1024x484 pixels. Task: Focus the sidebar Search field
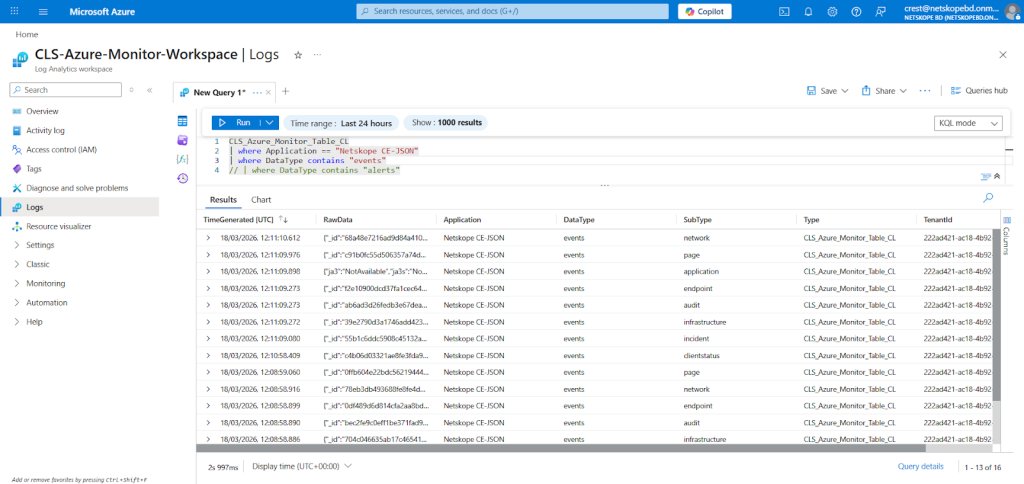click(x=66, y=90)
